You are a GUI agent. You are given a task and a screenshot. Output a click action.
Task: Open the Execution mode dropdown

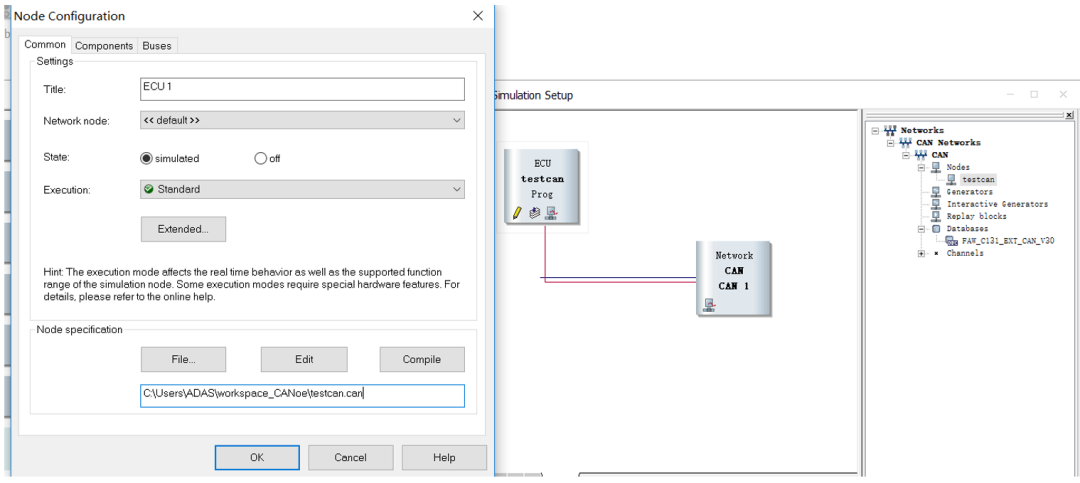point(457,189)
